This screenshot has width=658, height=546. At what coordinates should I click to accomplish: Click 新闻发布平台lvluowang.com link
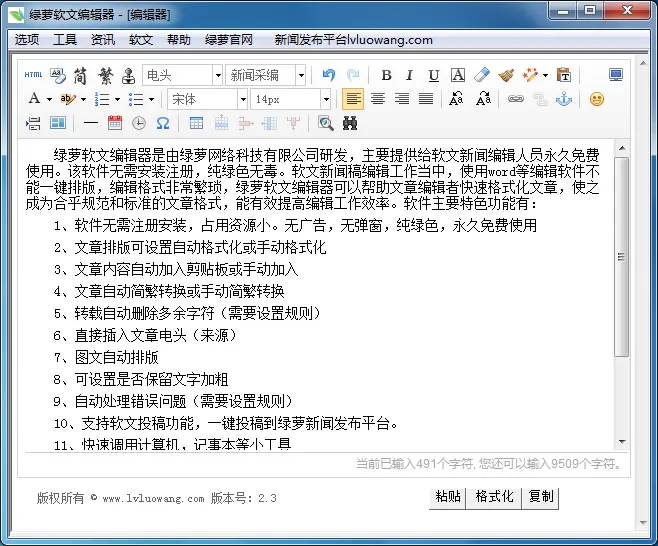(353, 40)
